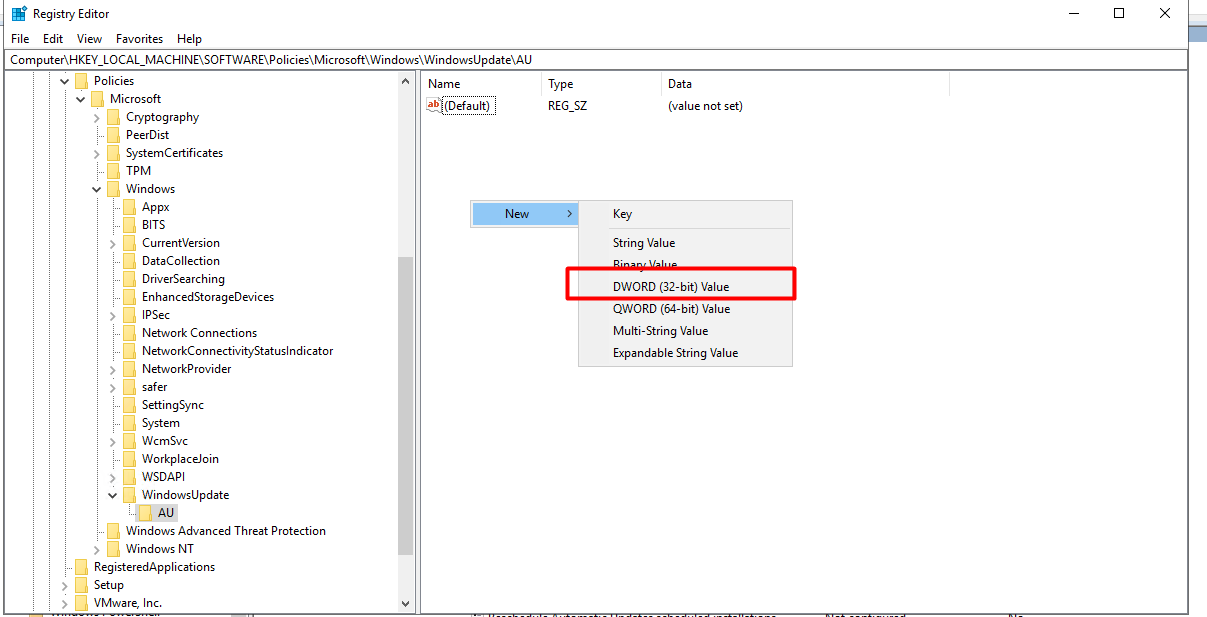
Task: Click the tree pane vertical scrollbar
Action: pos(405,400)
